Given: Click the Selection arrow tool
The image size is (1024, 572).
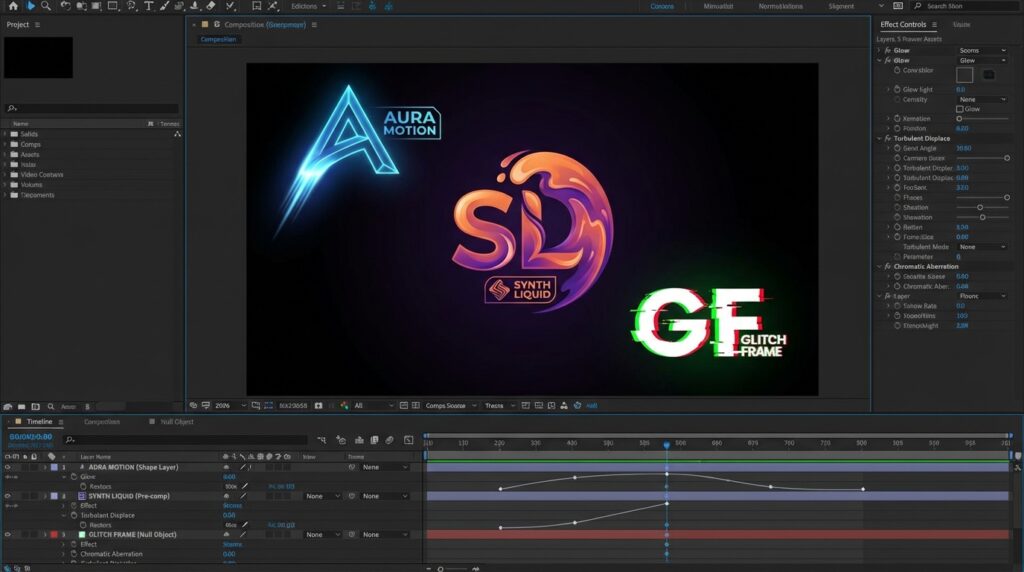Looking at the screenshot, I should coord(30,6).
